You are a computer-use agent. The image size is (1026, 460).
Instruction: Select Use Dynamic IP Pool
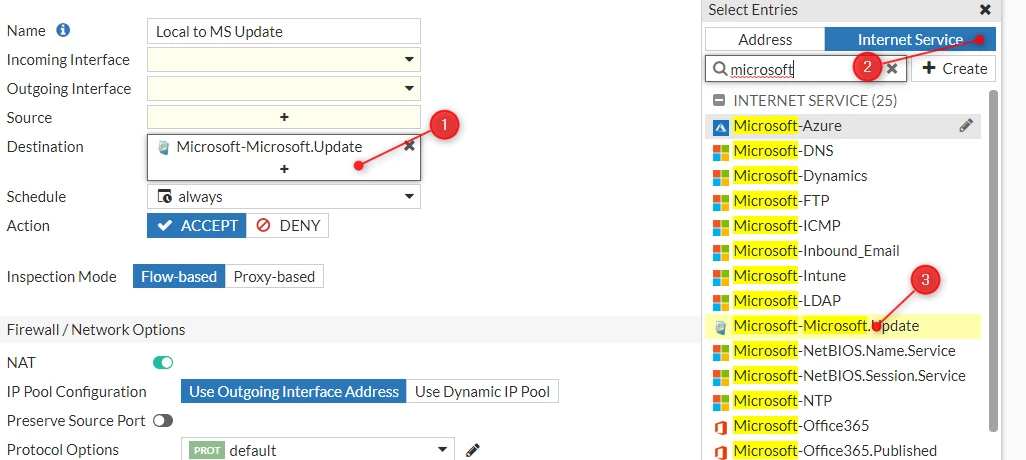pos(482,392)
